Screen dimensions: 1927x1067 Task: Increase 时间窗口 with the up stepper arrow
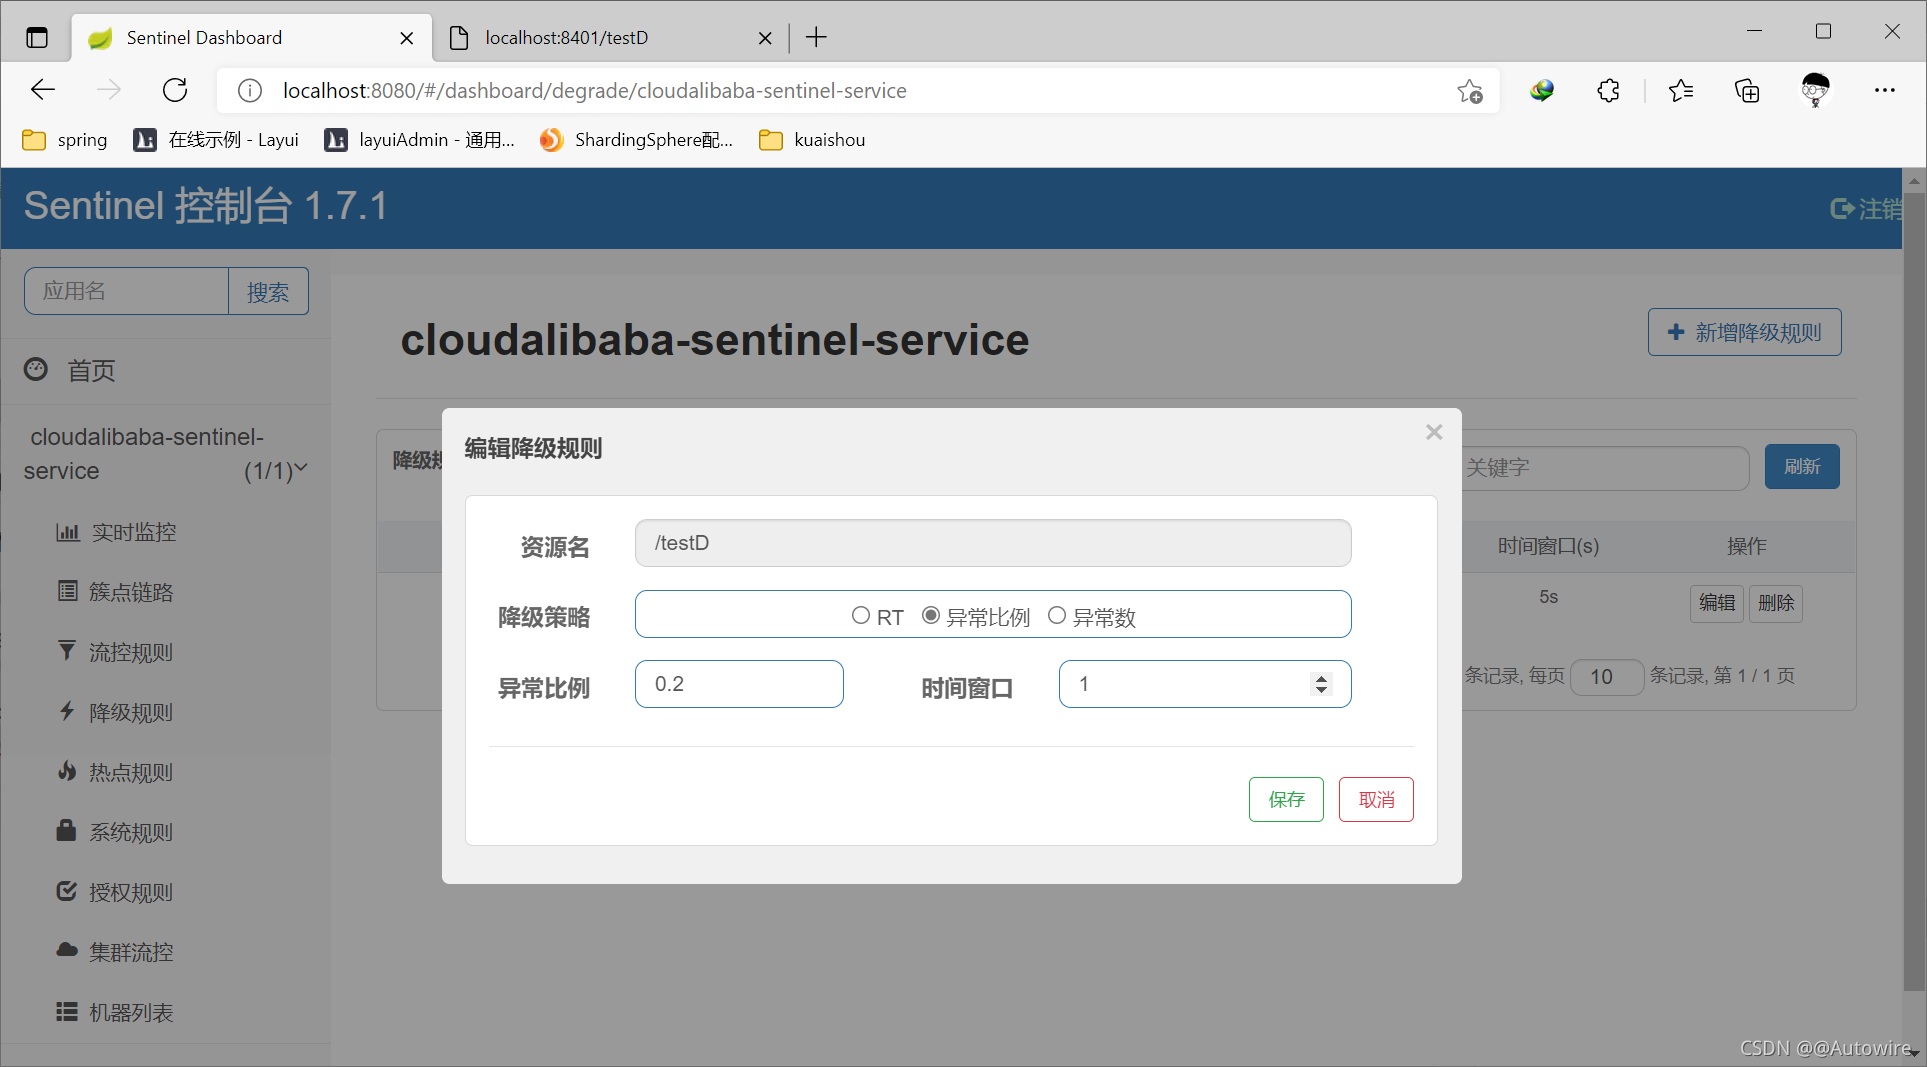coord(1321,678)
